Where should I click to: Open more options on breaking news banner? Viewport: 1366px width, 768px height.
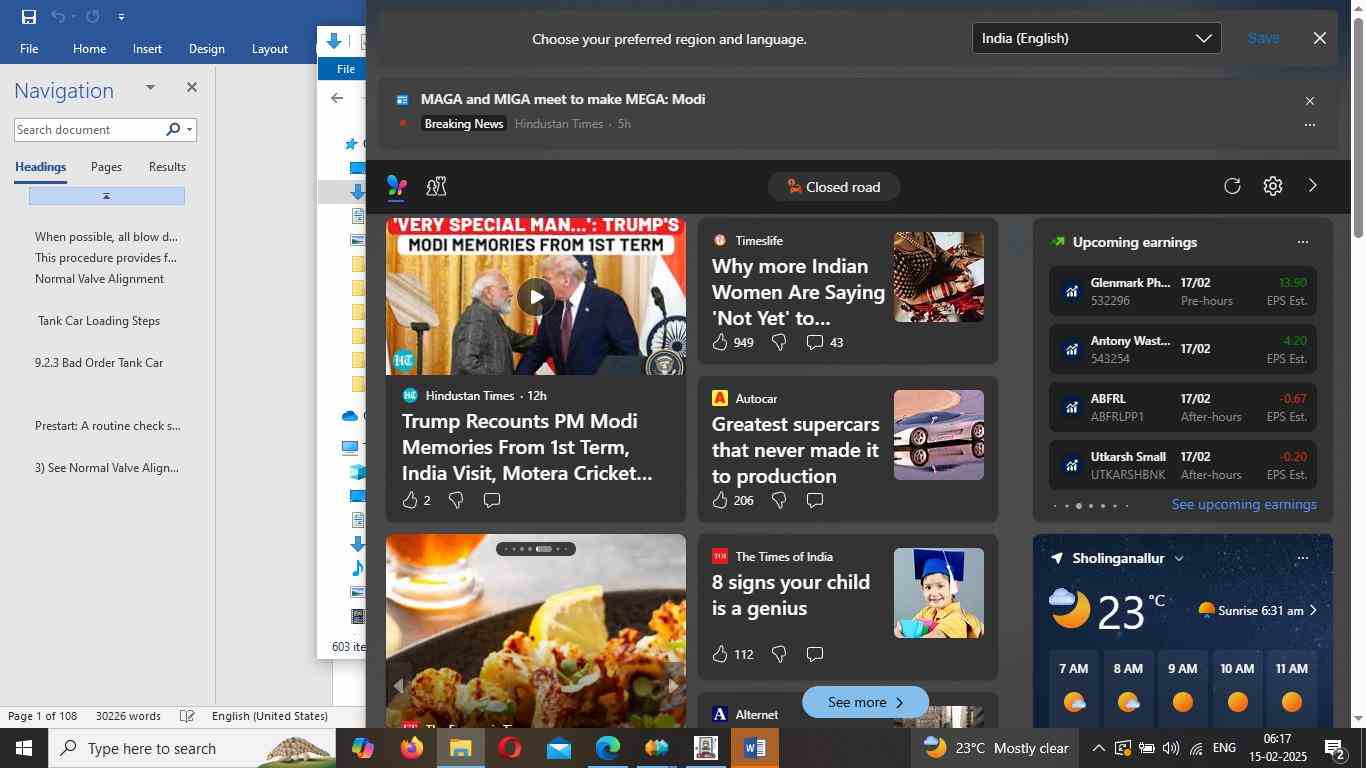[1310, 125]
